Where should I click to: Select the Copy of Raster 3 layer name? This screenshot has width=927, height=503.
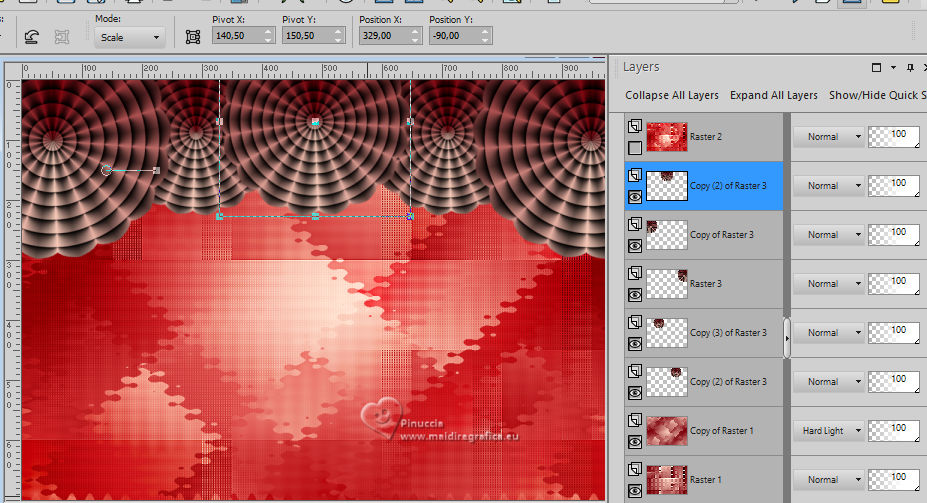721,235
